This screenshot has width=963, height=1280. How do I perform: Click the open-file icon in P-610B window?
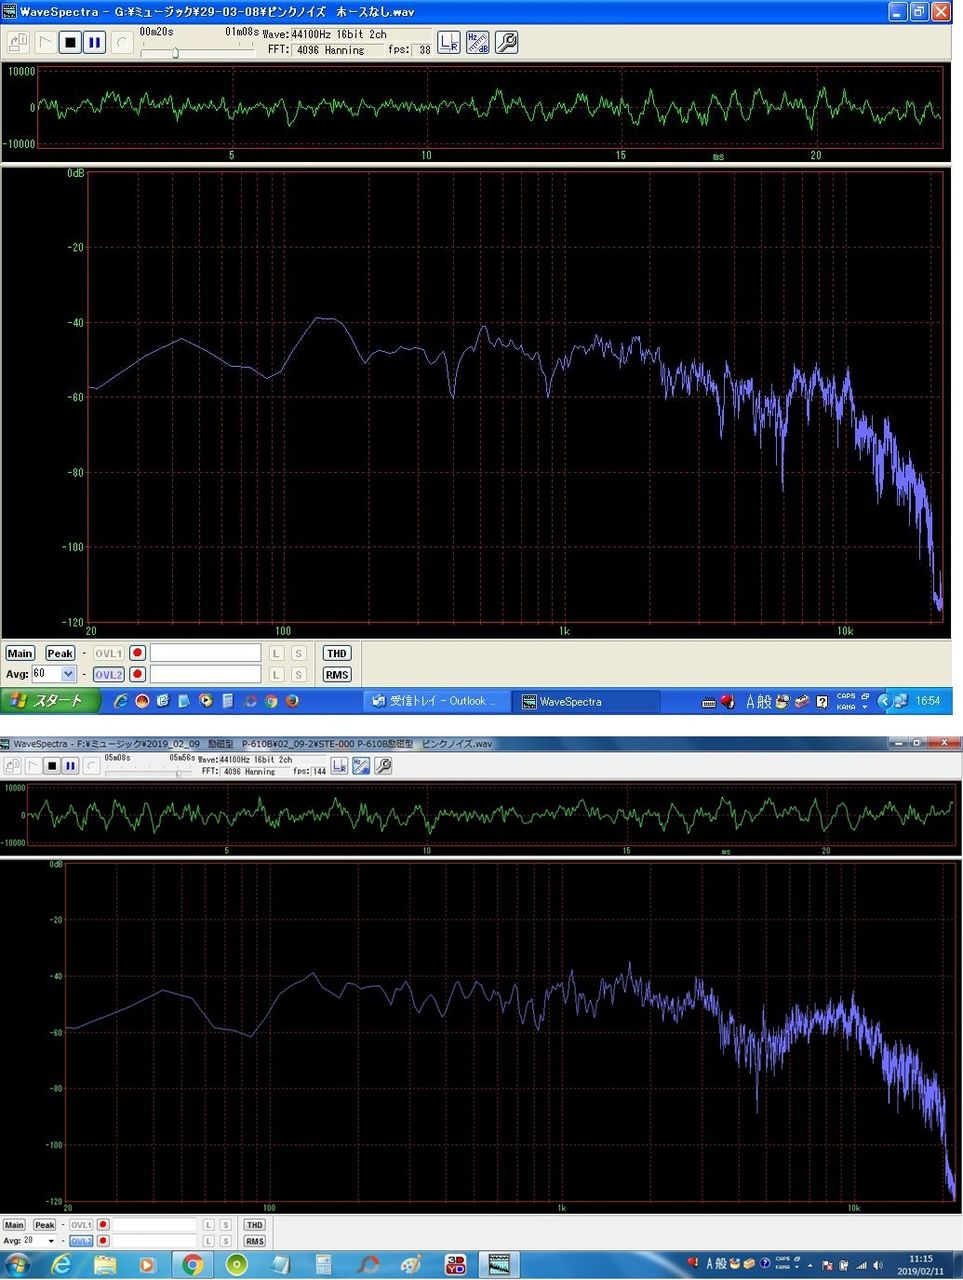12,766
